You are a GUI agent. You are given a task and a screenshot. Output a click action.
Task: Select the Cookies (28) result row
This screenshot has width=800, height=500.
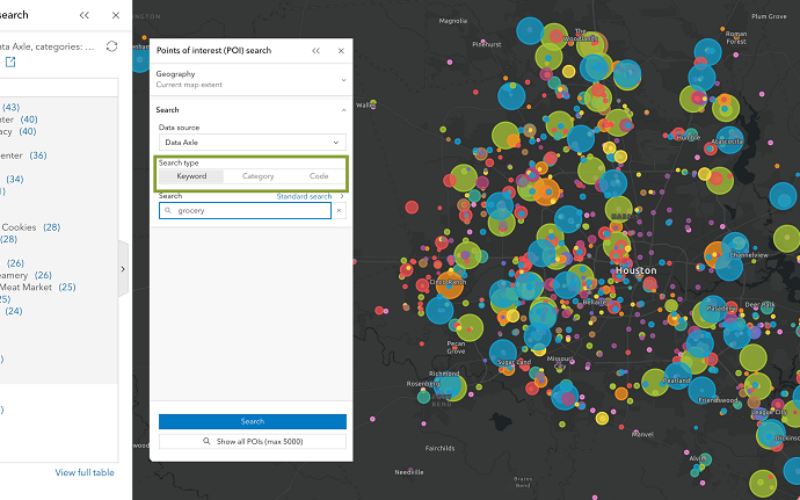point(31,227)
